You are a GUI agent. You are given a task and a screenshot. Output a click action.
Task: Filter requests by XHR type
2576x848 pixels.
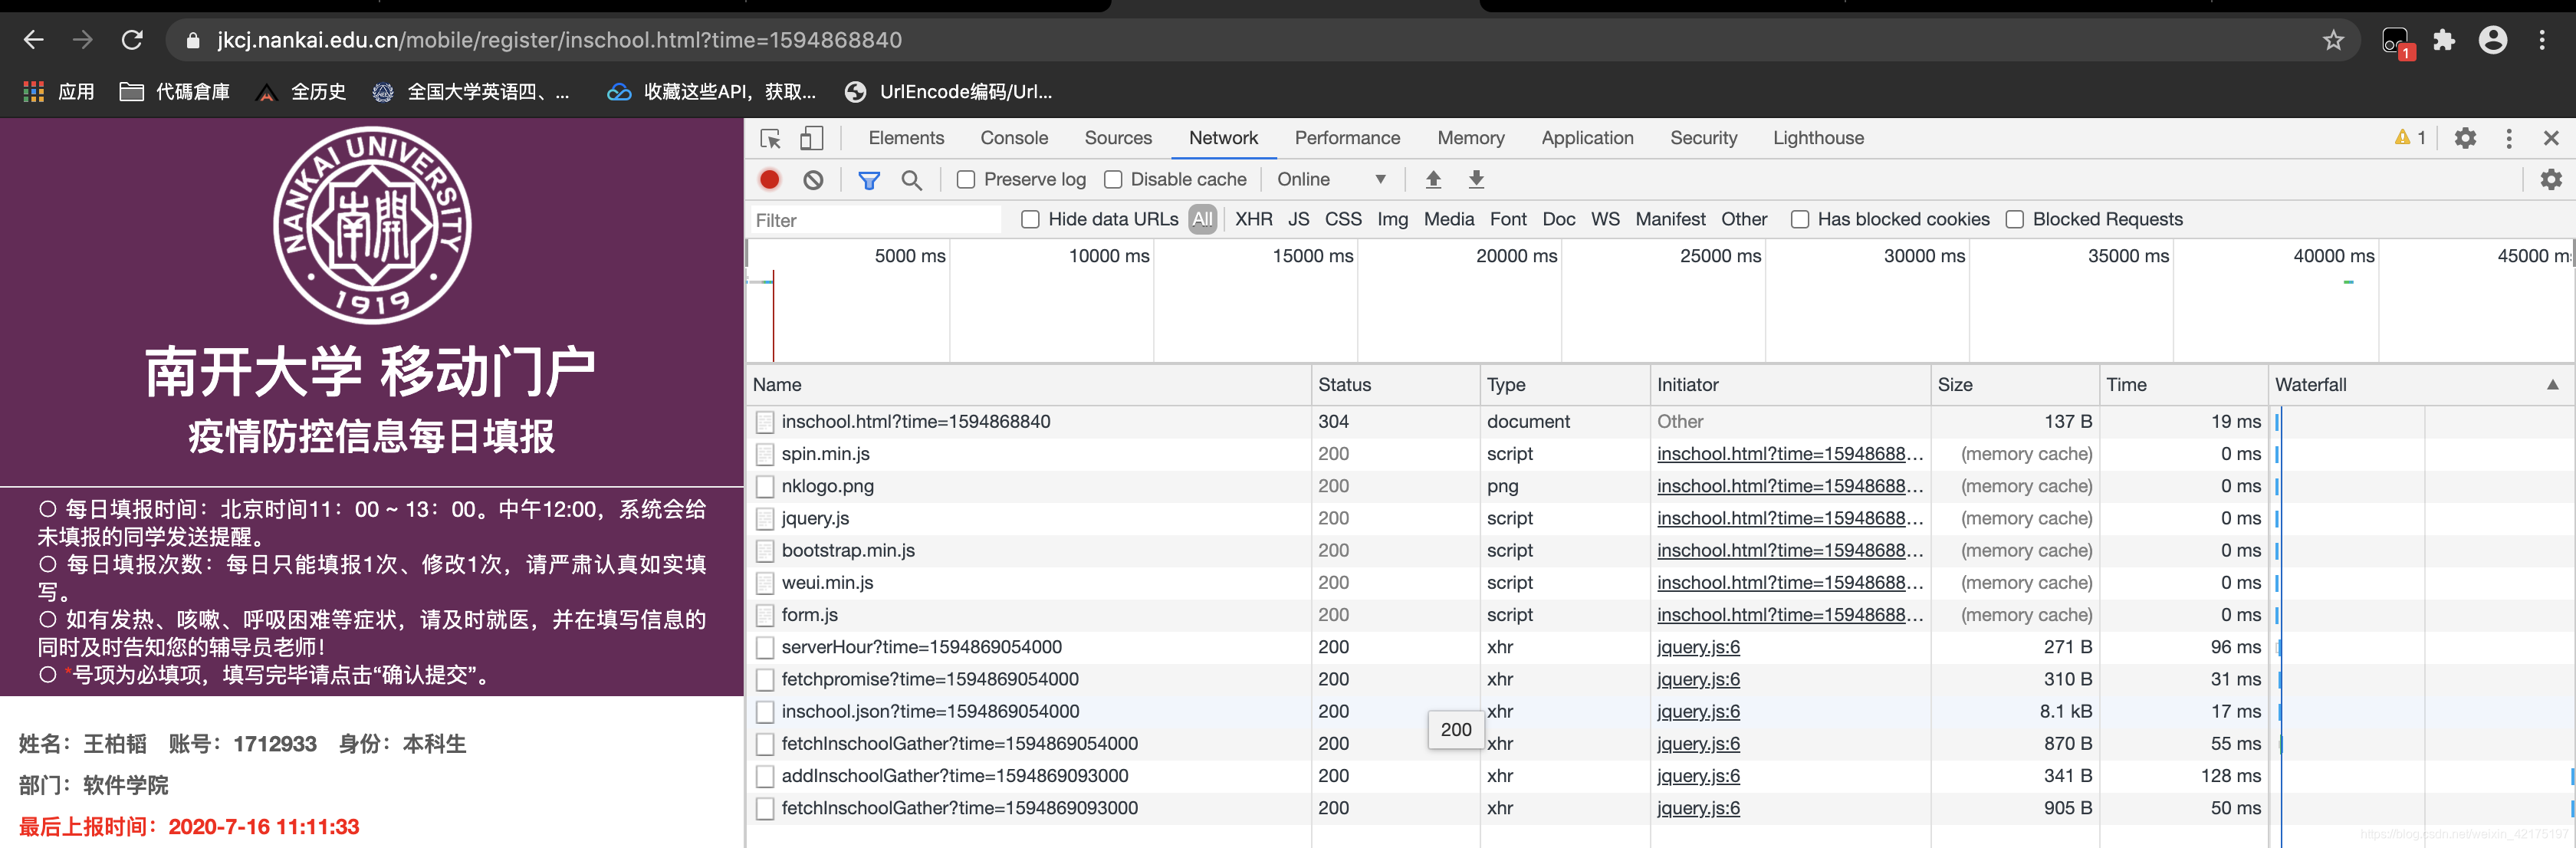click(x=1253, y=219)
